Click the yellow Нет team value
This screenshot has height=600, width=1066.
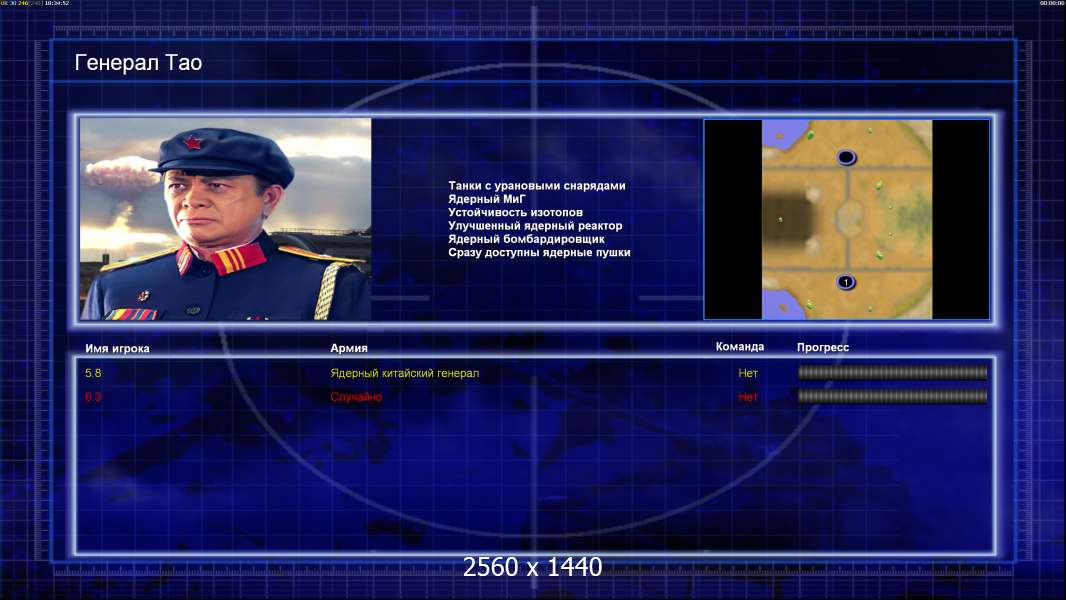[748, 373]
